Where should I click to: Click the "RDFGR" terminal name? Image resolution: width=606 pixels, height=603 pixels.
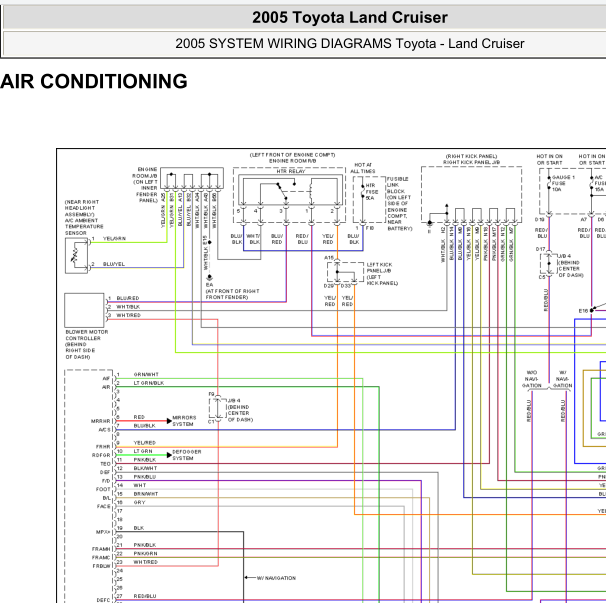pyautogui.click(x=101, y=455)
